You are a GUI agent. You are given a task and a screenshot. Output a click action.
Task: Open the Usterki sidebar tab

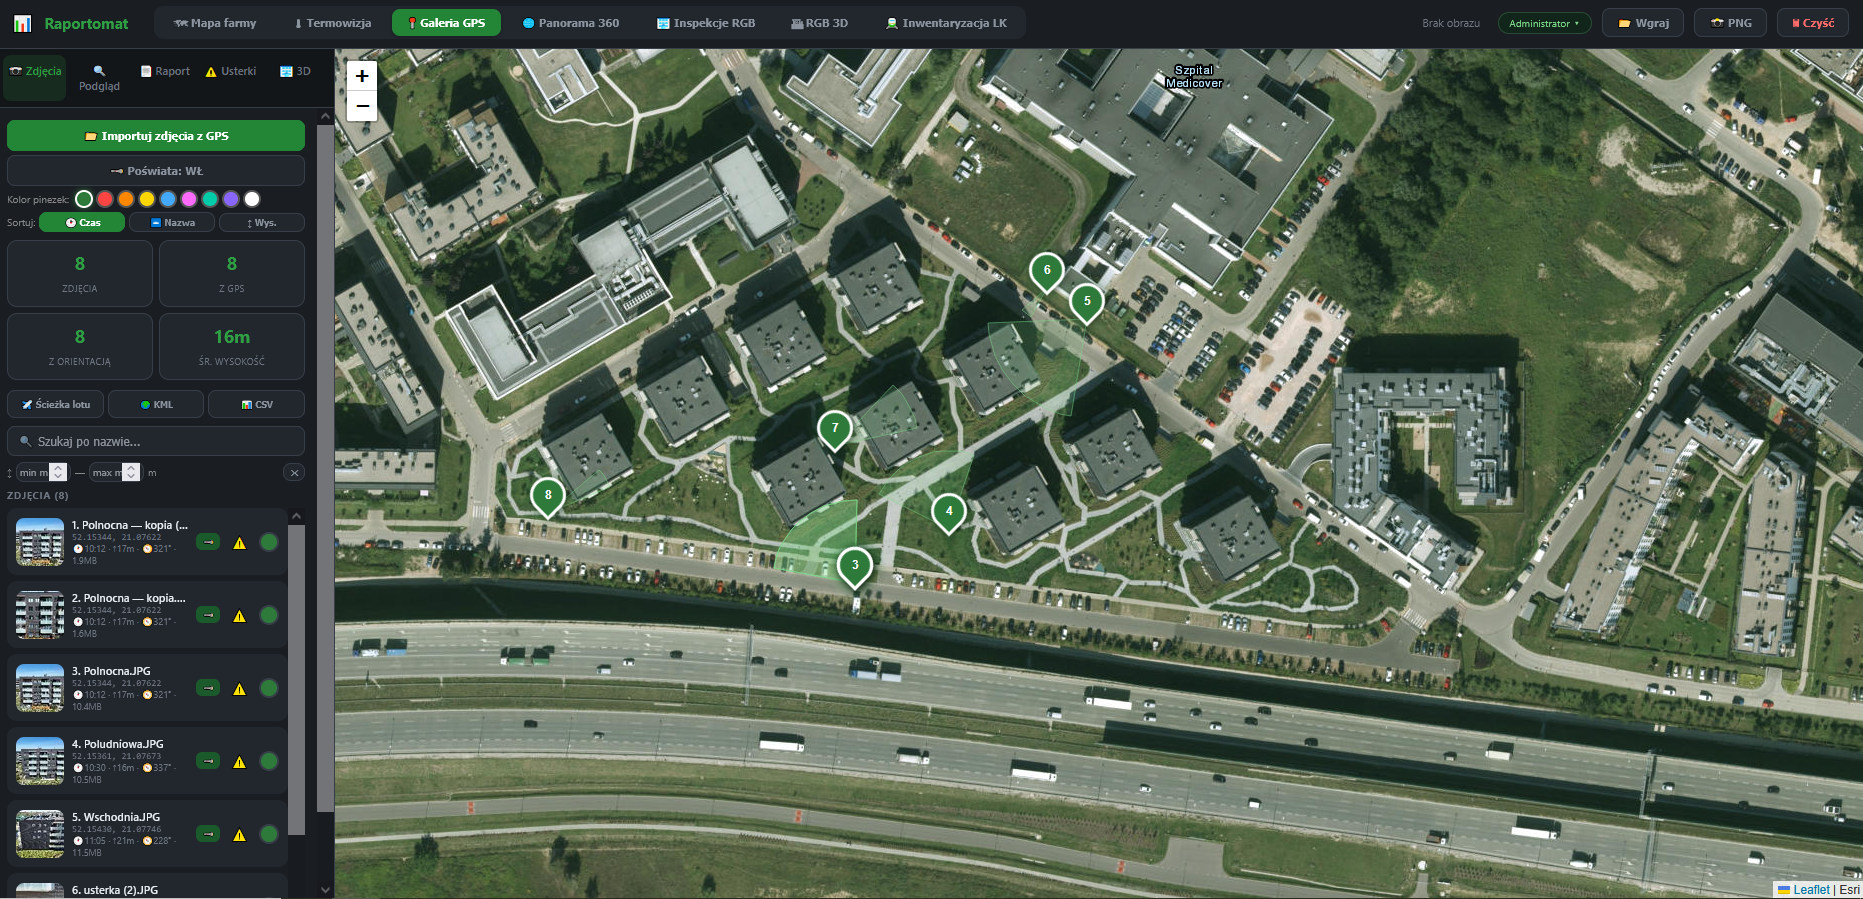[231, 71]
